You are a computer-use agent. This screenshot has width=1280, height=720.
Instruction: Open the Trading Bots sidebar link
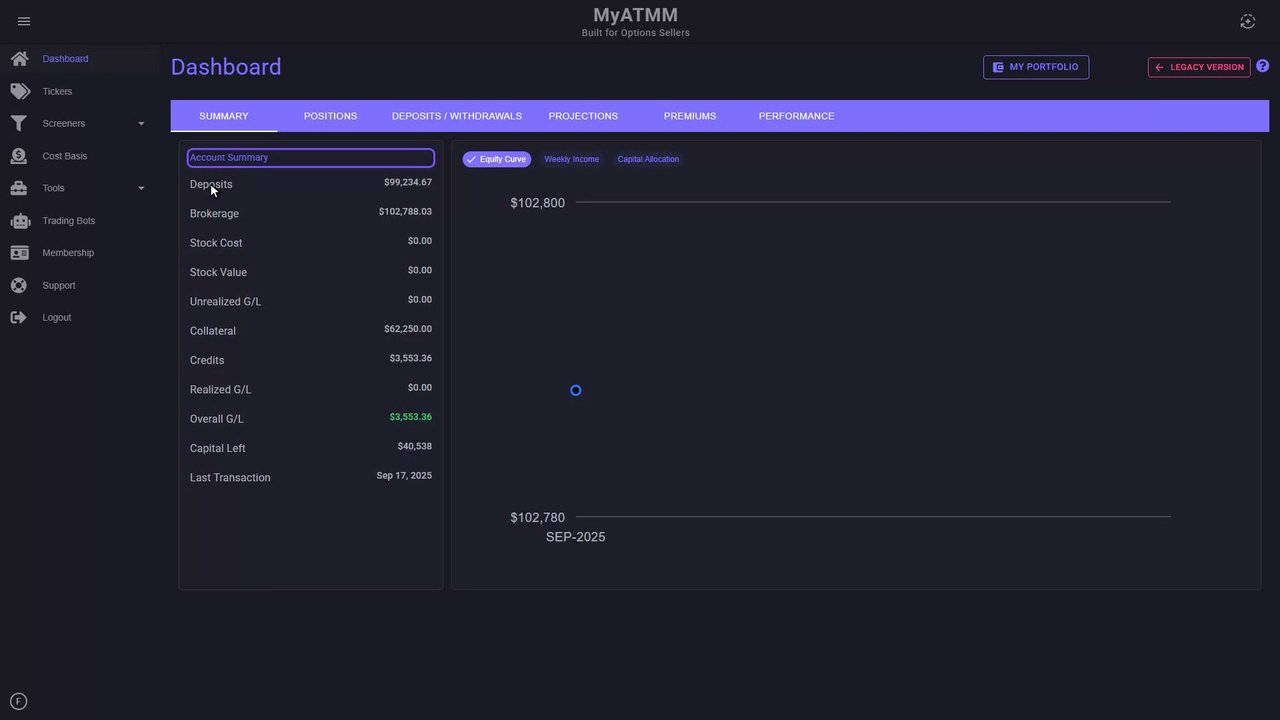click(x=69, y=221)
